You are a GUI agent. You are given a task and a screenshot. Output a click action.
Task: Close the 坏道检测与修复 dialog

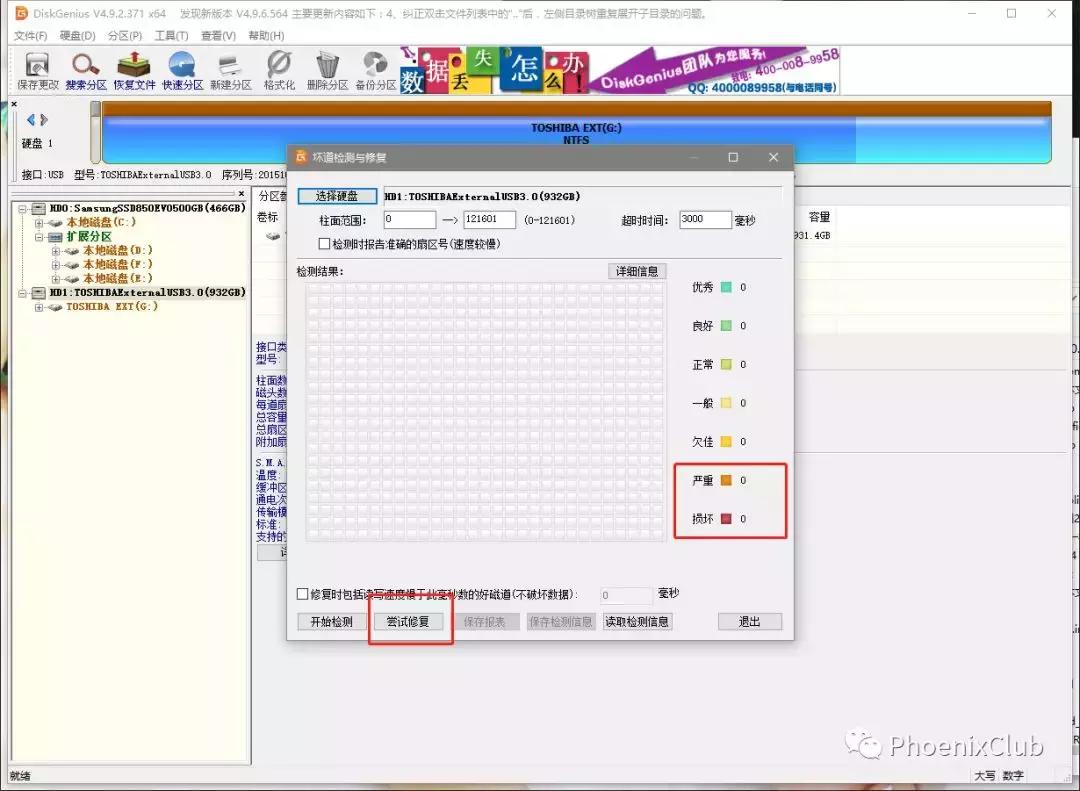pyautogui.click(x=773, y=157)
